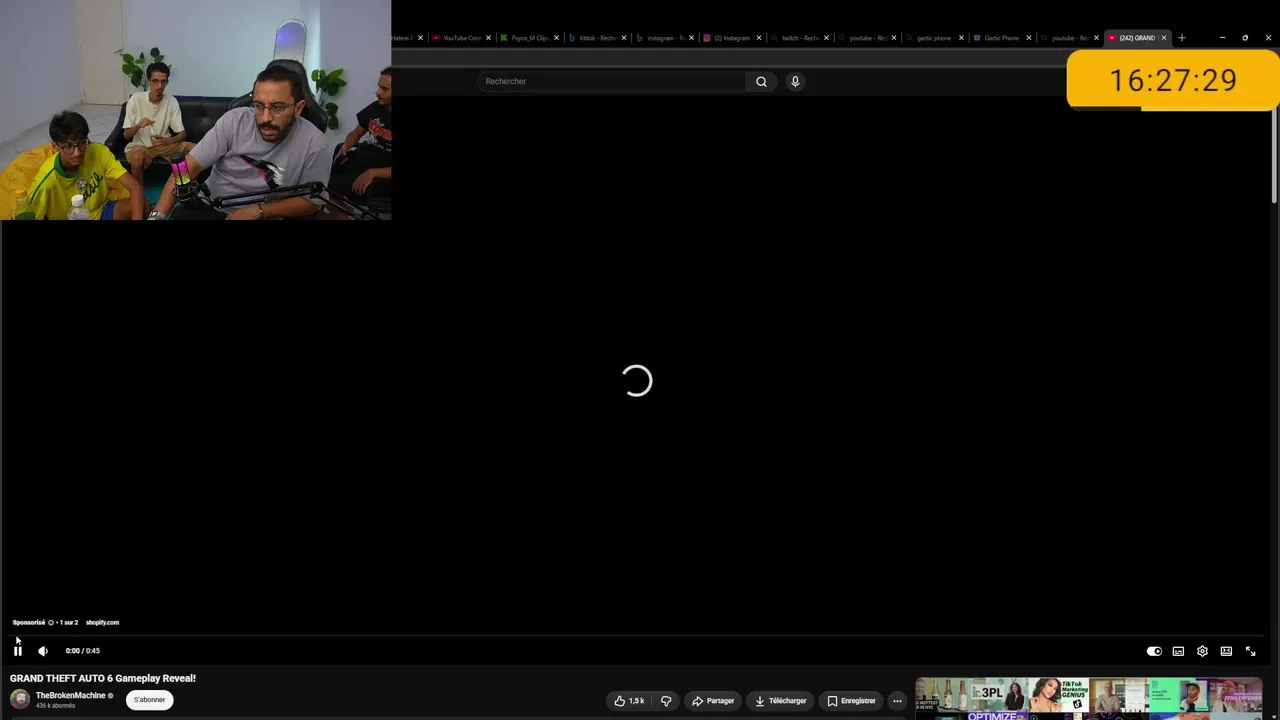Open TheBrokenMachine channel avatar

20,699
